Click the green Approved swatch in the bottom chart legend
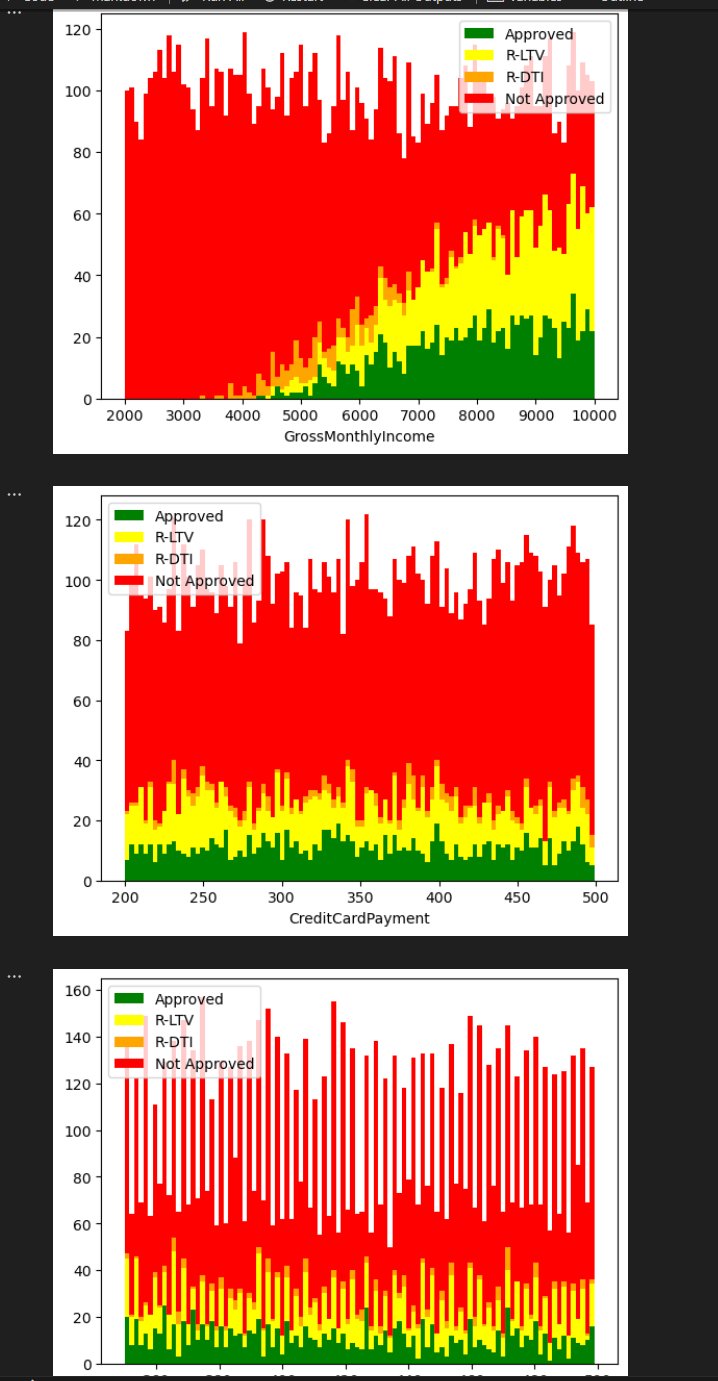Viewport: 718px width, 1381px height. 130,999
